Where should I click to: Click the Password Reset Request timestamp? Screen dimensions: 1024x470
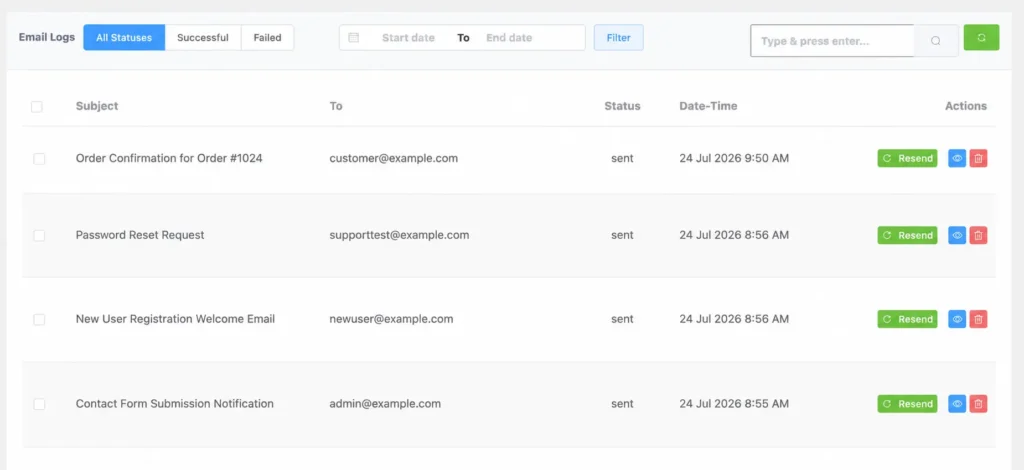pos(734,235)
